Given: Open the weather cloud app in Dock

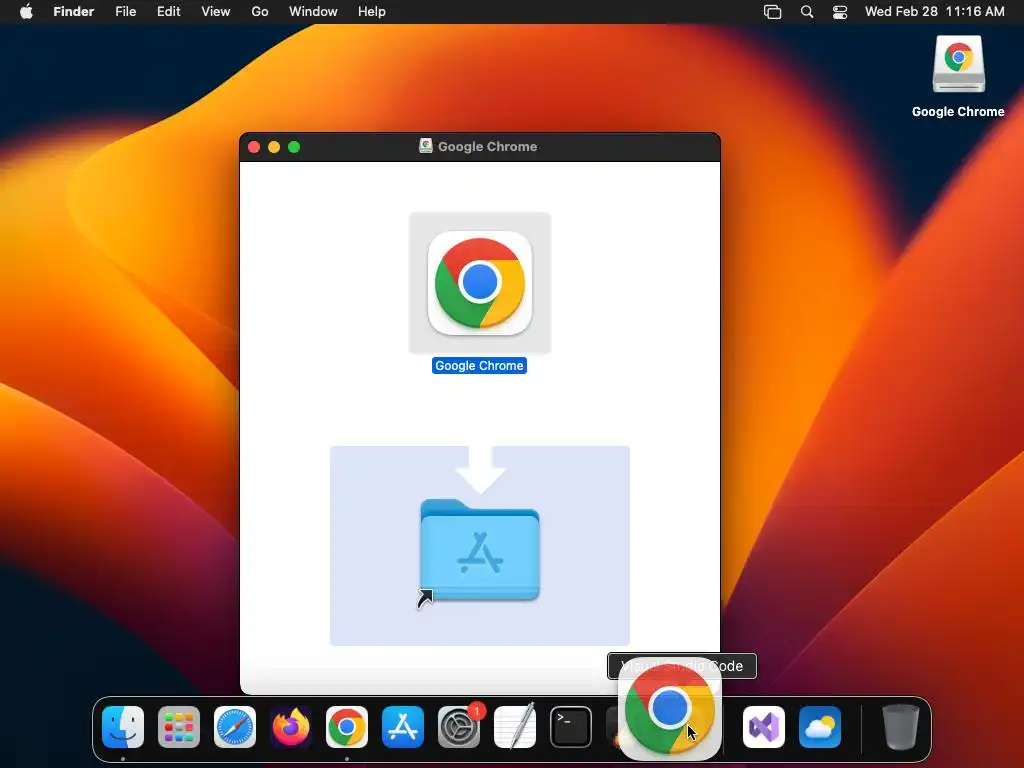Looking at the screenshot, I should (x=820, y=727).
